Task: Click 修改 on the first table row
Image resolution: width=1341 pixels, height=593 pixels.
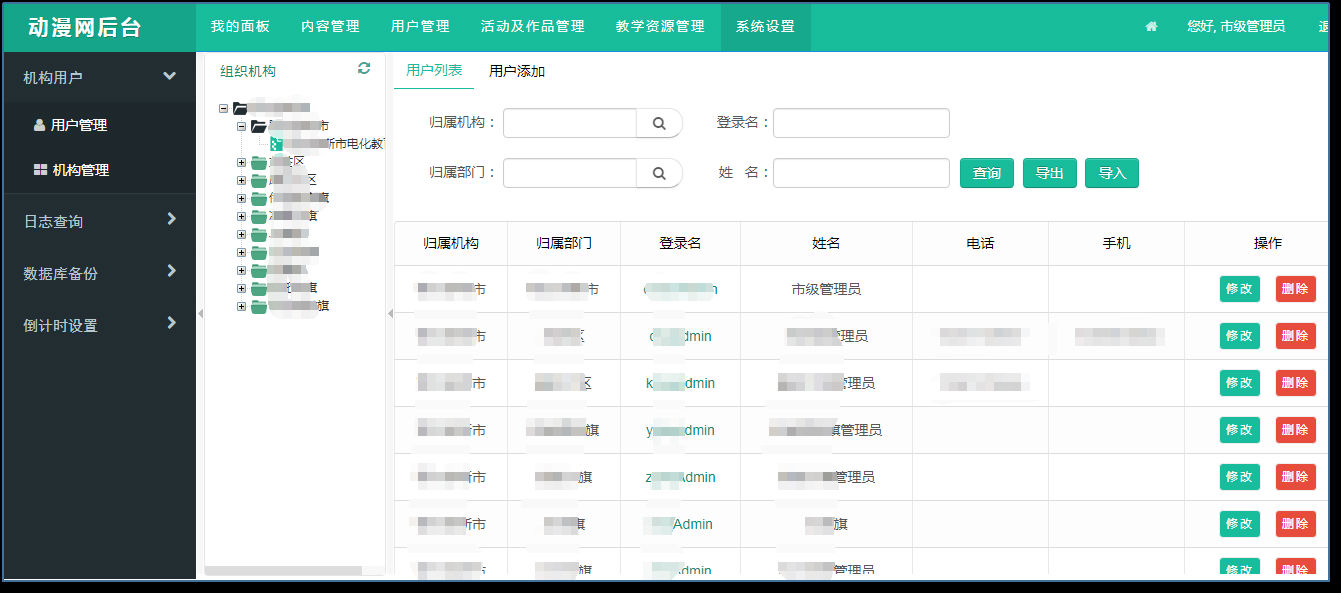Action: tap(1239, 289)
